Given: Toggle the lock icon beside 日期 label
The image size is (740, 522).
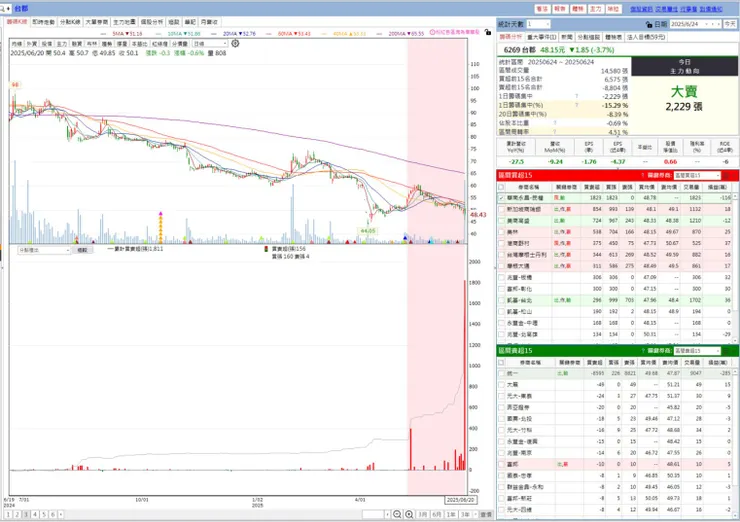Looking at the screenshot, I should click(649, 24).
